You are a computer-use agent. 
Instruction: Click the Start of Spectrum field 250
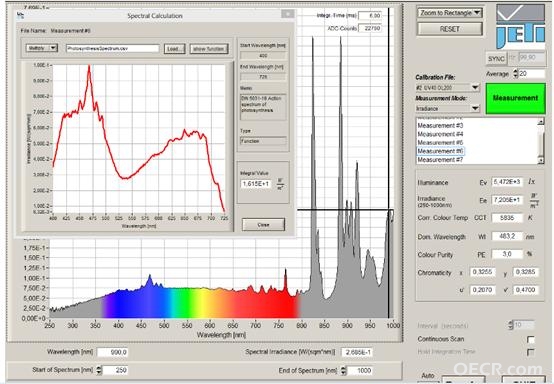(115, 370)
